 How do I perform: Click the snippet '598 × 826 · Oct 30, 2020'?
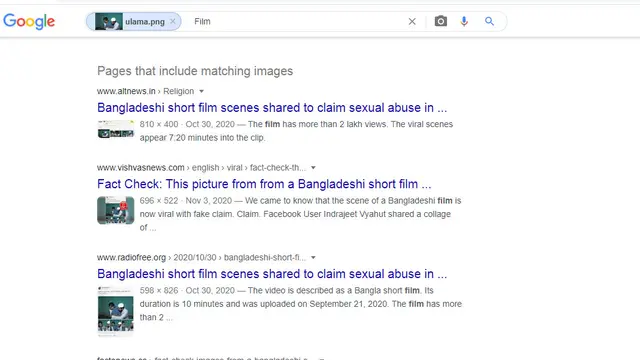187,291
